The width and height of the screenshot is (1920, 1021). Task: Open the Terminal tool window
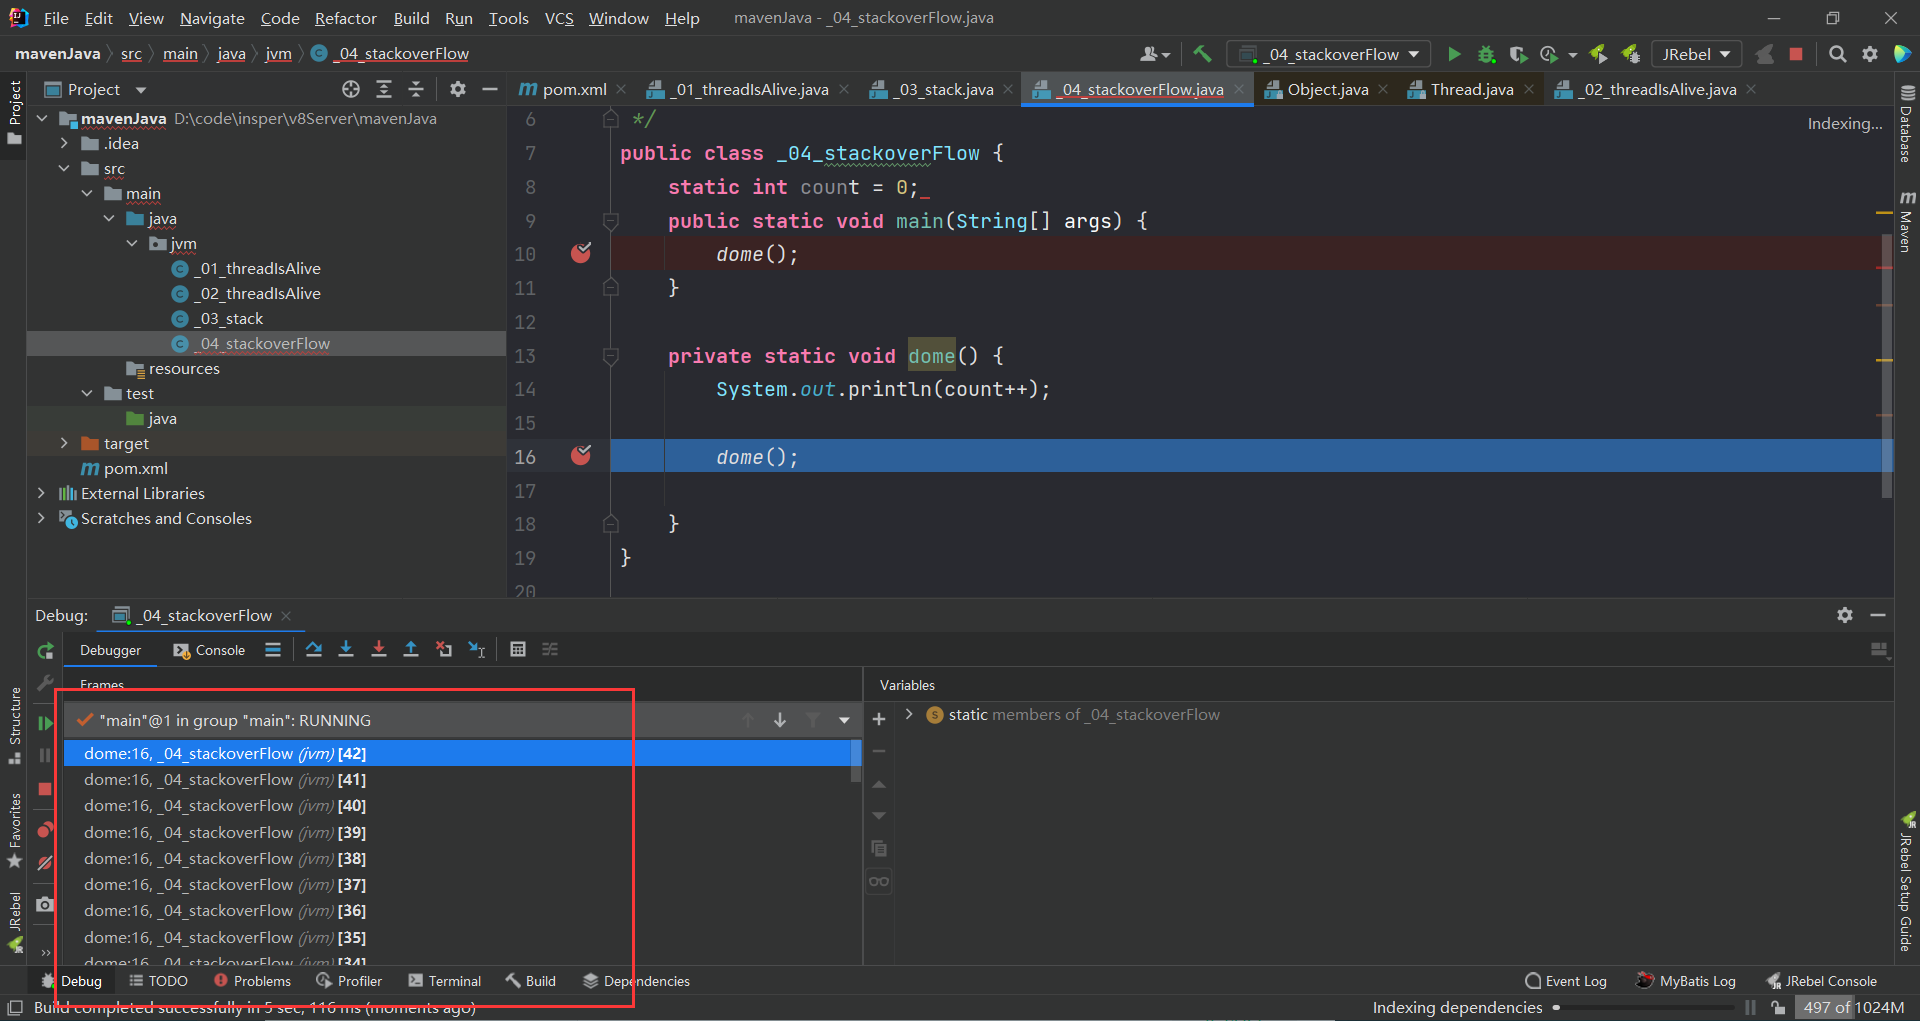tap(445, 981)
